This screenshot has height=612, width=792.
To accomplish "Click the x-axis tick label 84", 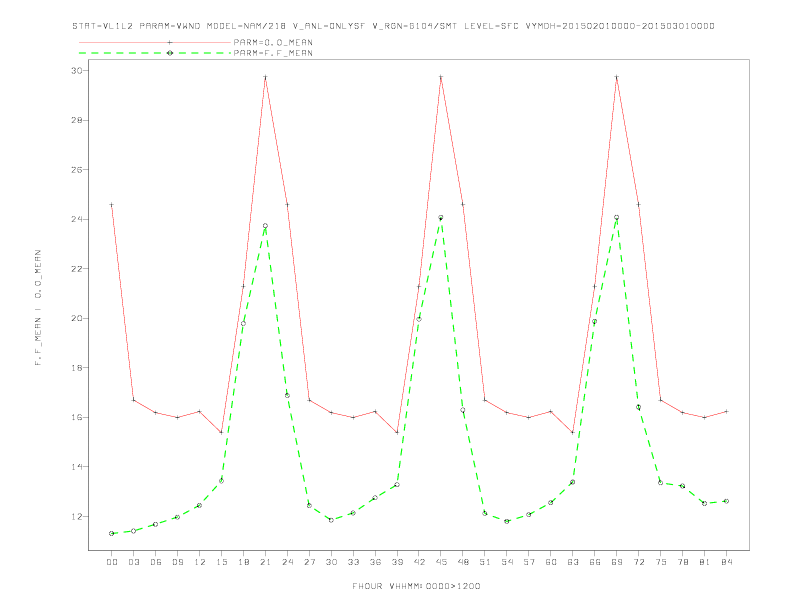I will point(727,562).
